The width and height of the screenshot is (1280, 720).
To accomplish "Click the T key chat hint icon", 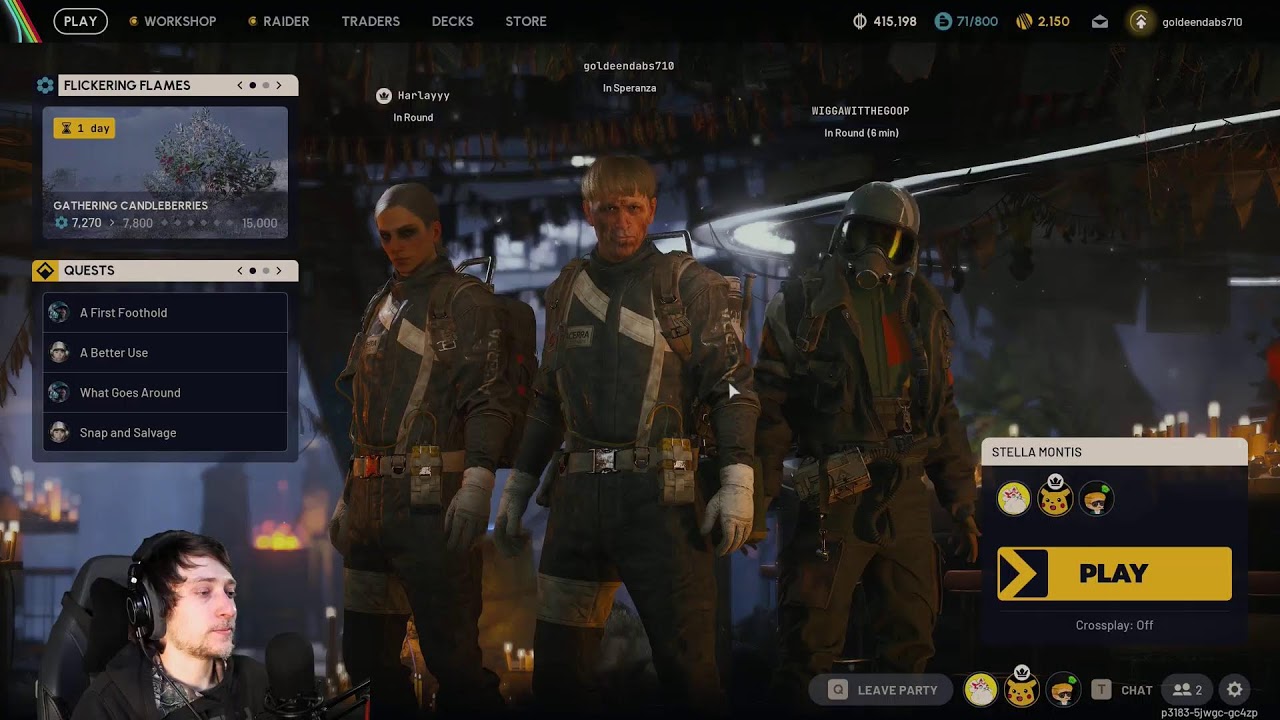I will coord(1101,690).
